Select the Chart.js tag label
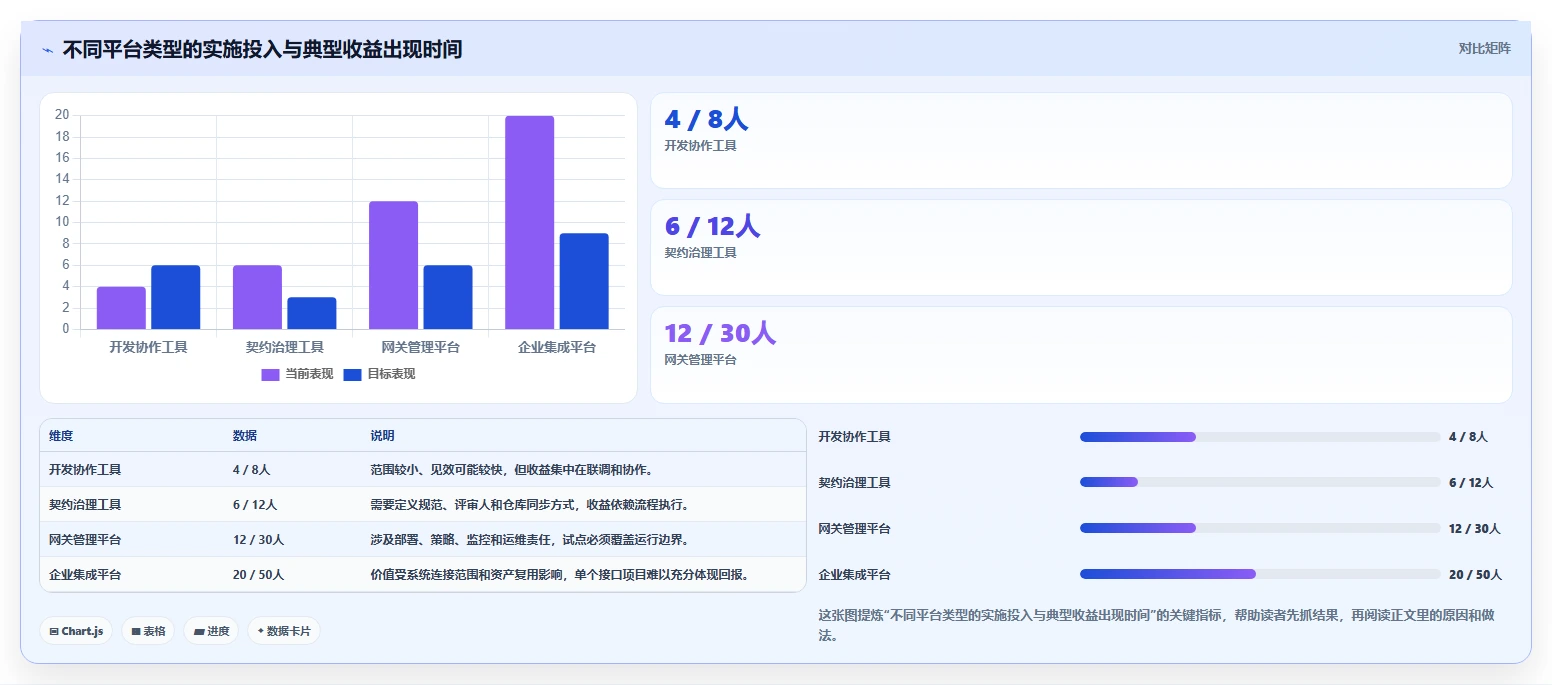Screen dimensions: 1552x685 83,632
